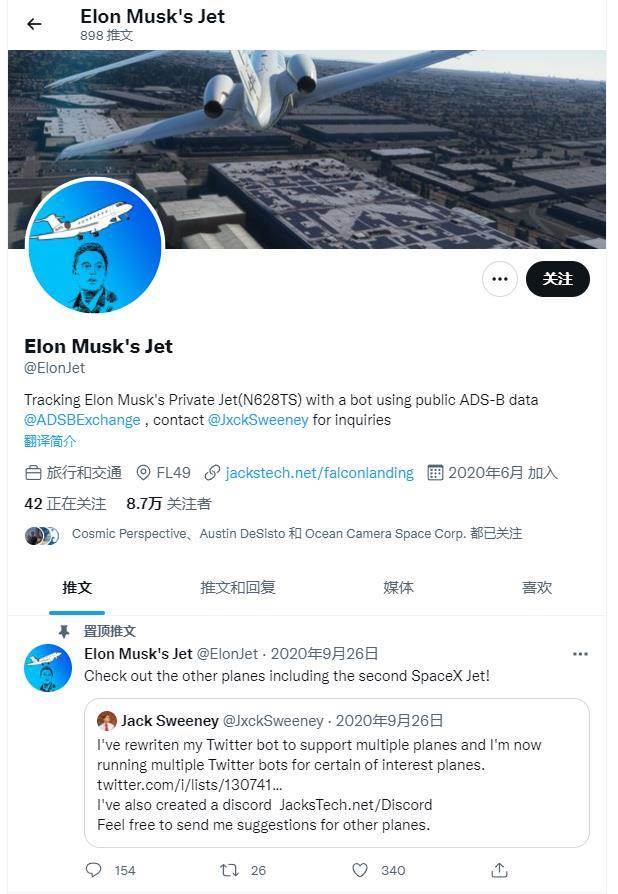
Task: Click the back arrow icon
Action: coord(34,24)
